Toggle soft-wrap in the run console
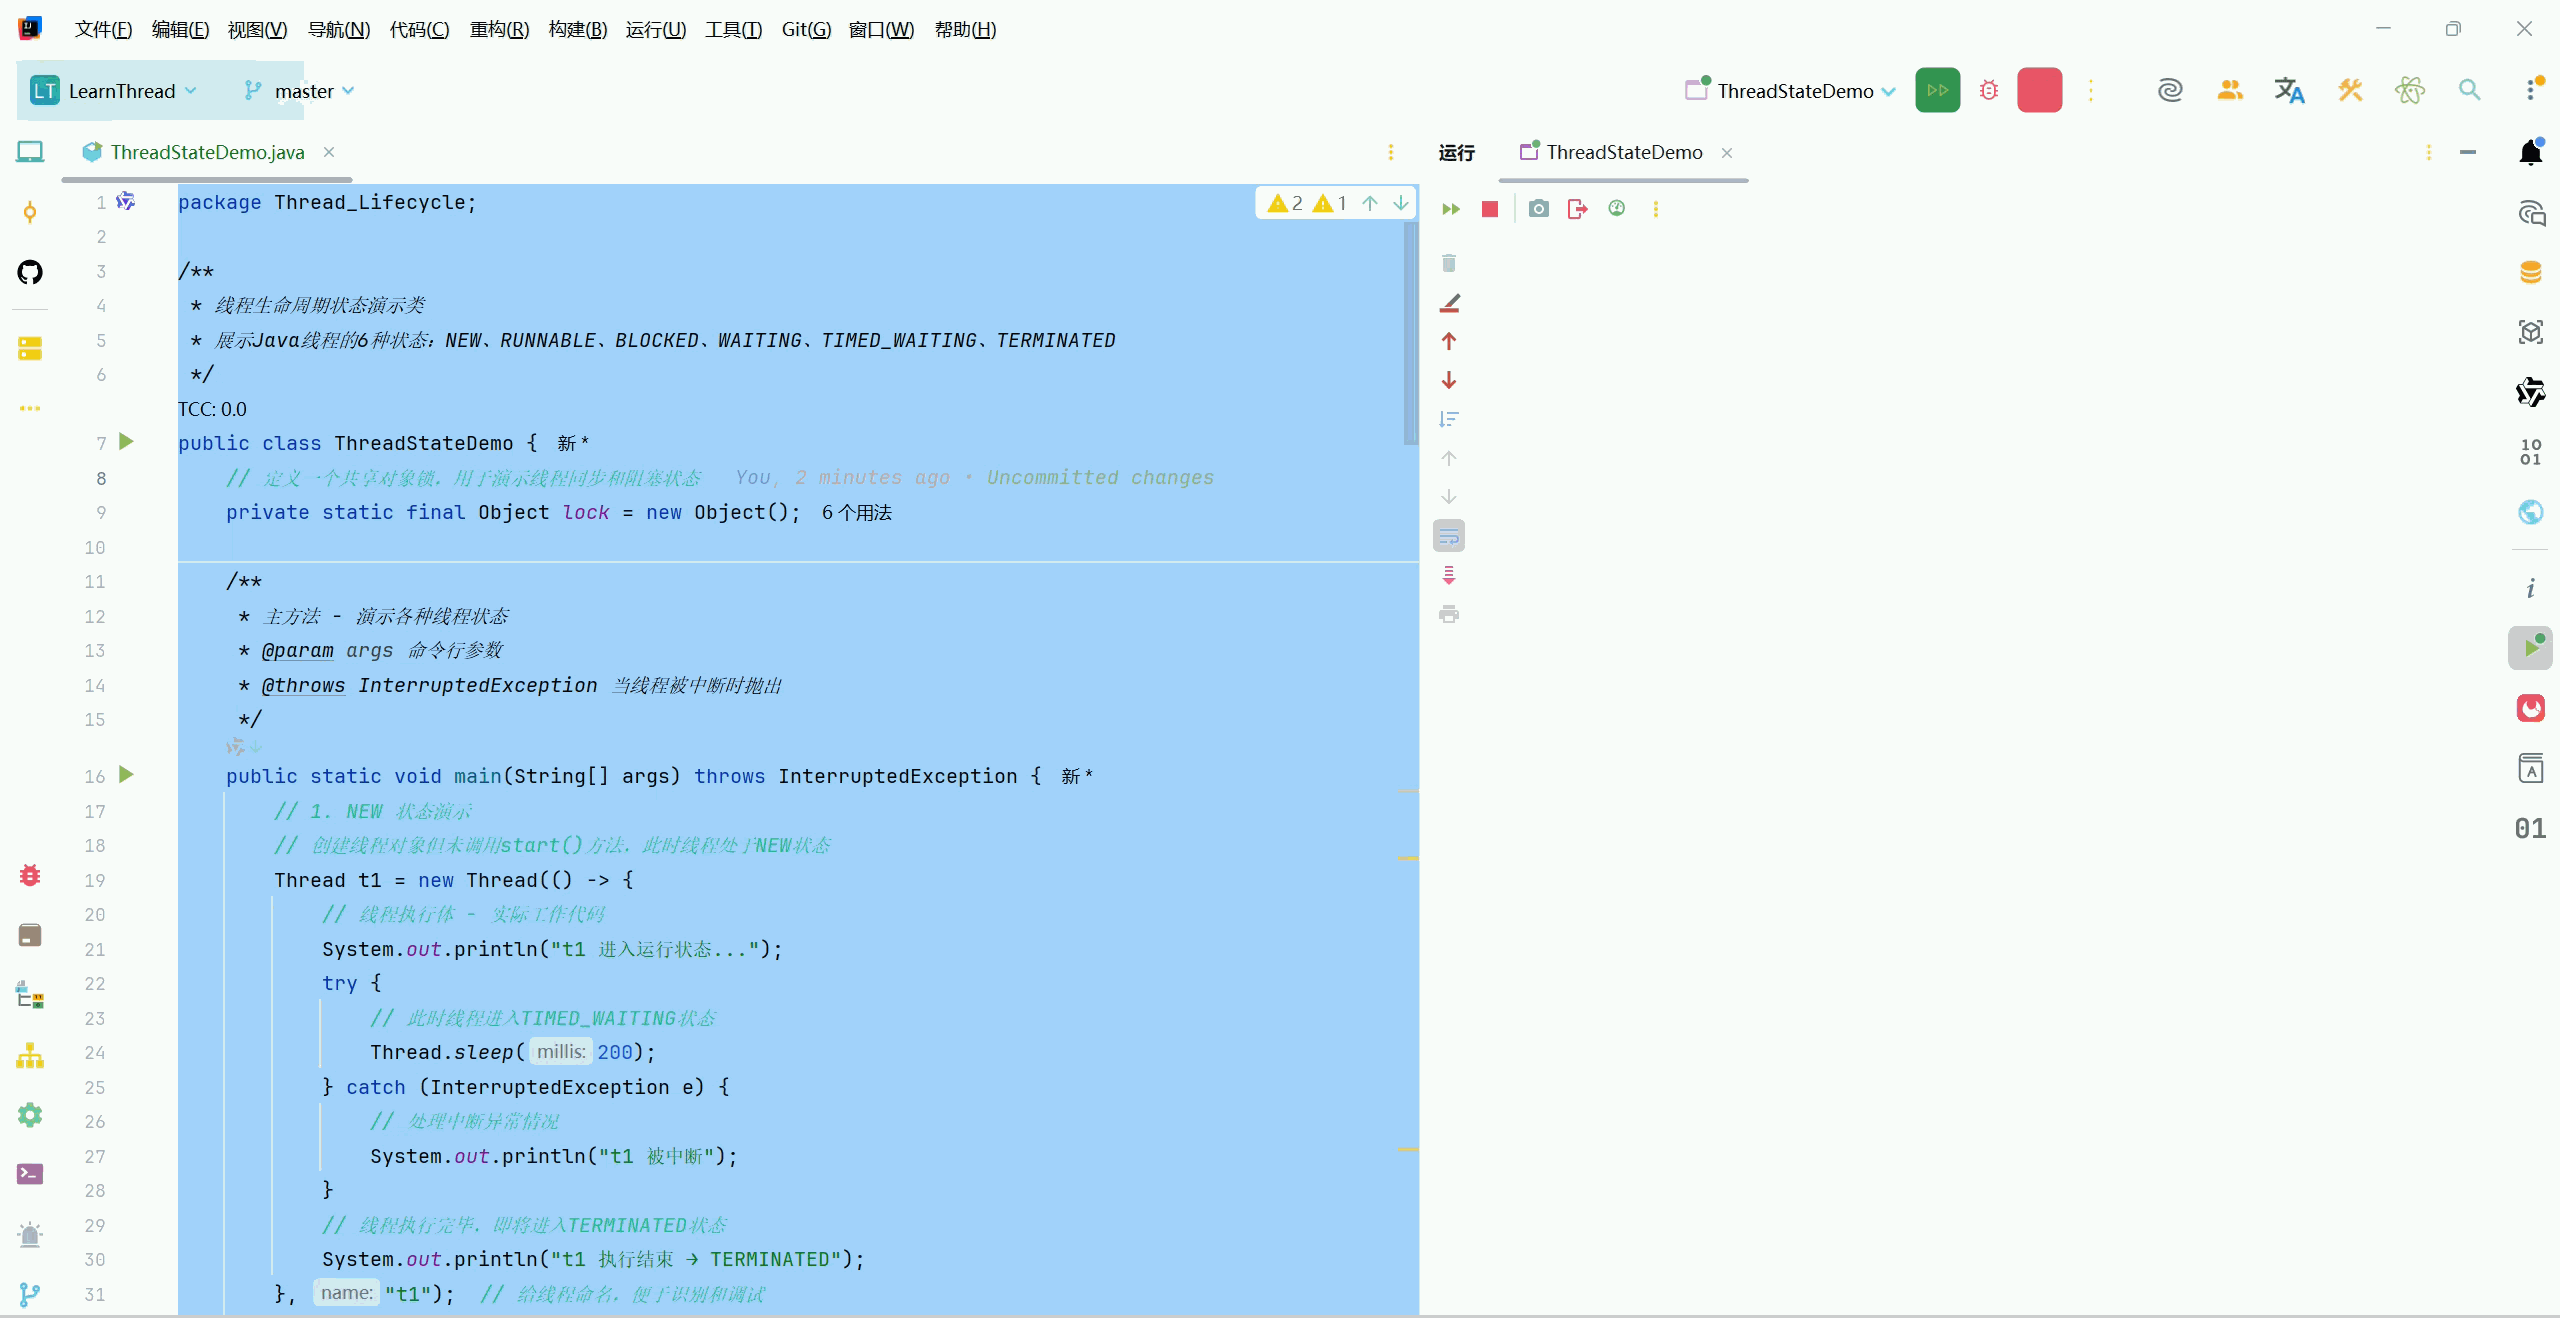2560x1318 pixels. point(1449,537)
